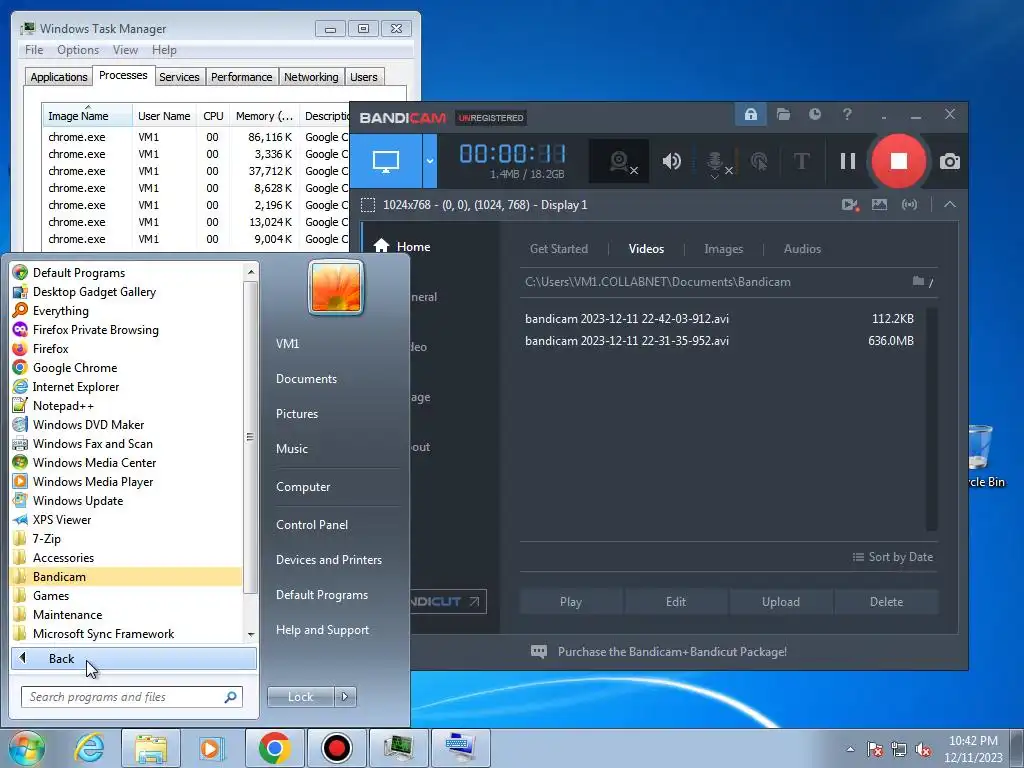
Task: Toggle the microphone icon in Bandicam
Action: (x=717, y=162)
